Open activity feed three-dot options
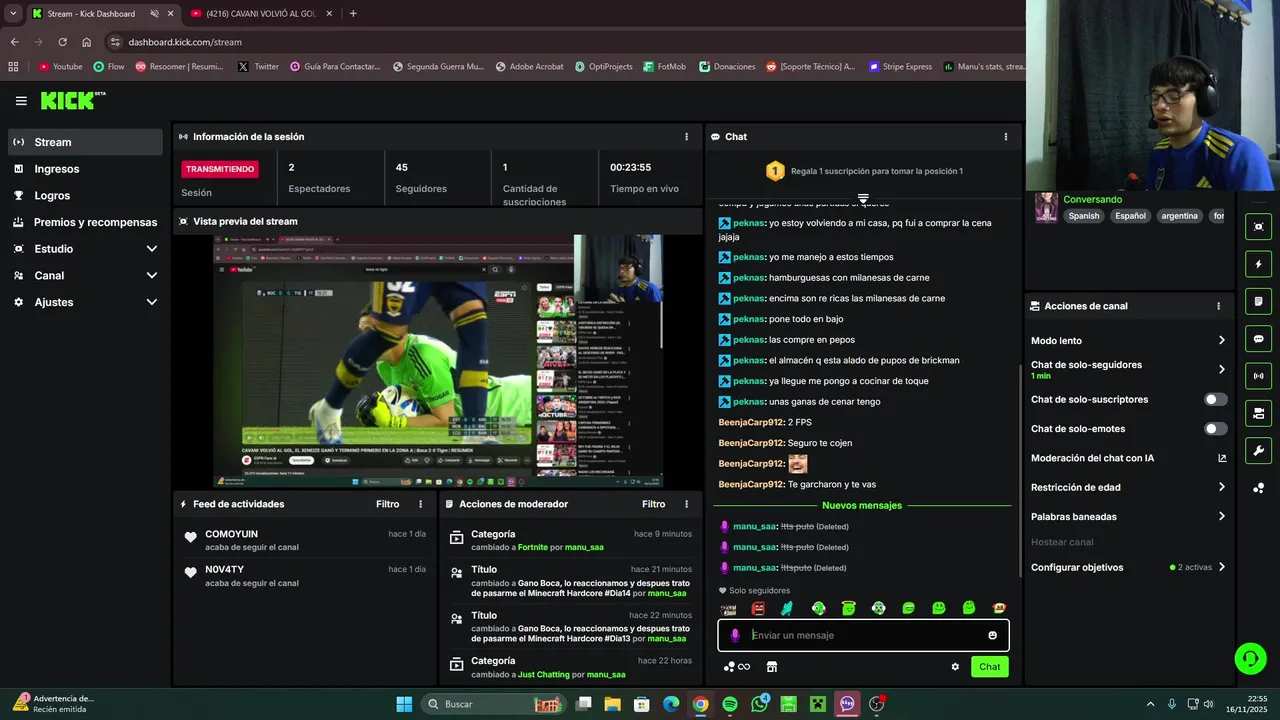The image size is (1280, 720). click(x=420, y=504)
